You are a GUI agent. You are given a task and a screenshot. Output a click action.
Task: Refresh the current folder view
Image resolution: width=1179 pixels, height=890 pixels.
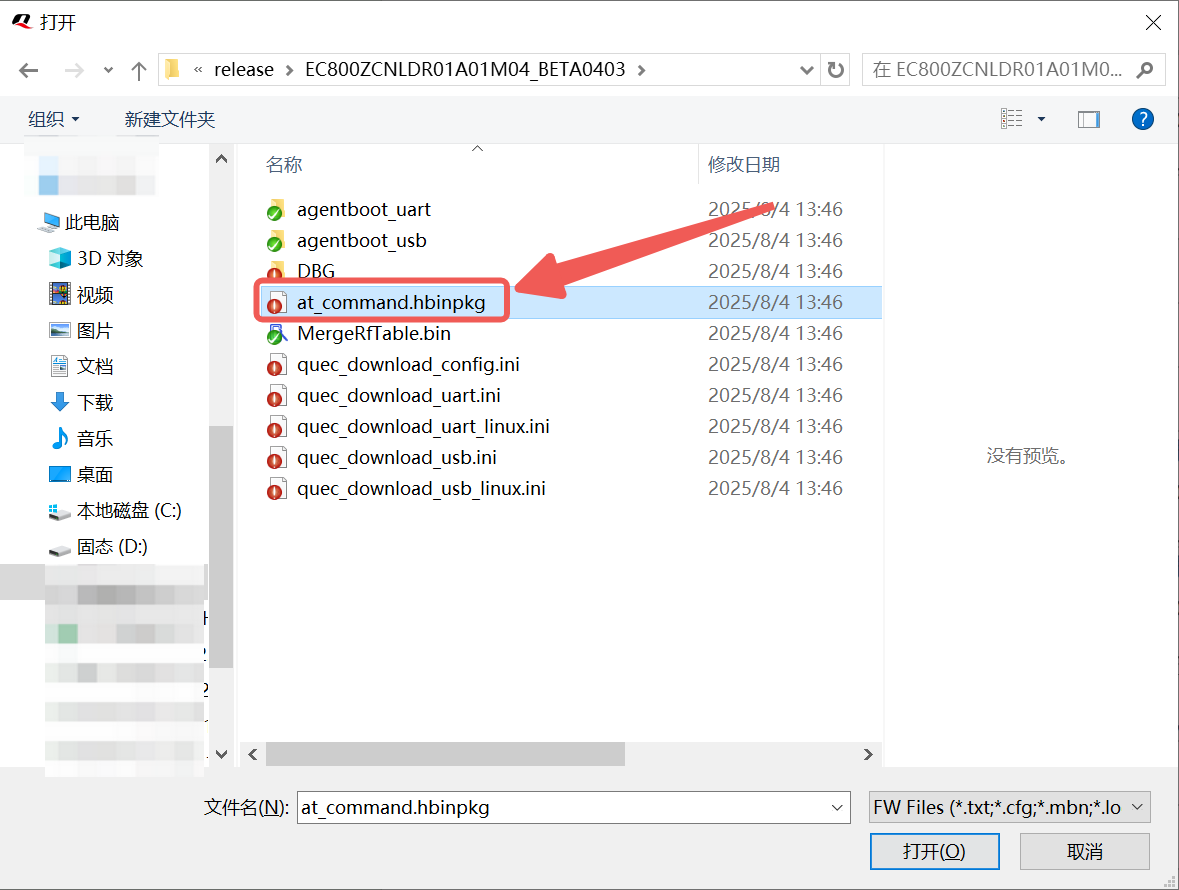[x=835, y=70]
